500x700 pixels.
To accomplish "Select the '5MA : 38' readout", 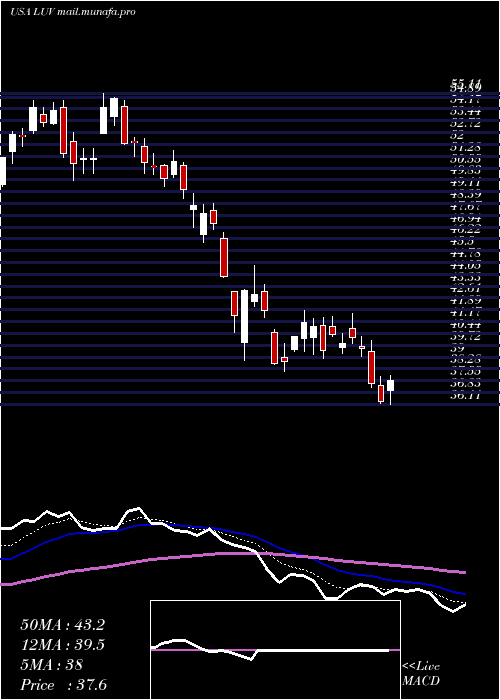I will point(51,665).
